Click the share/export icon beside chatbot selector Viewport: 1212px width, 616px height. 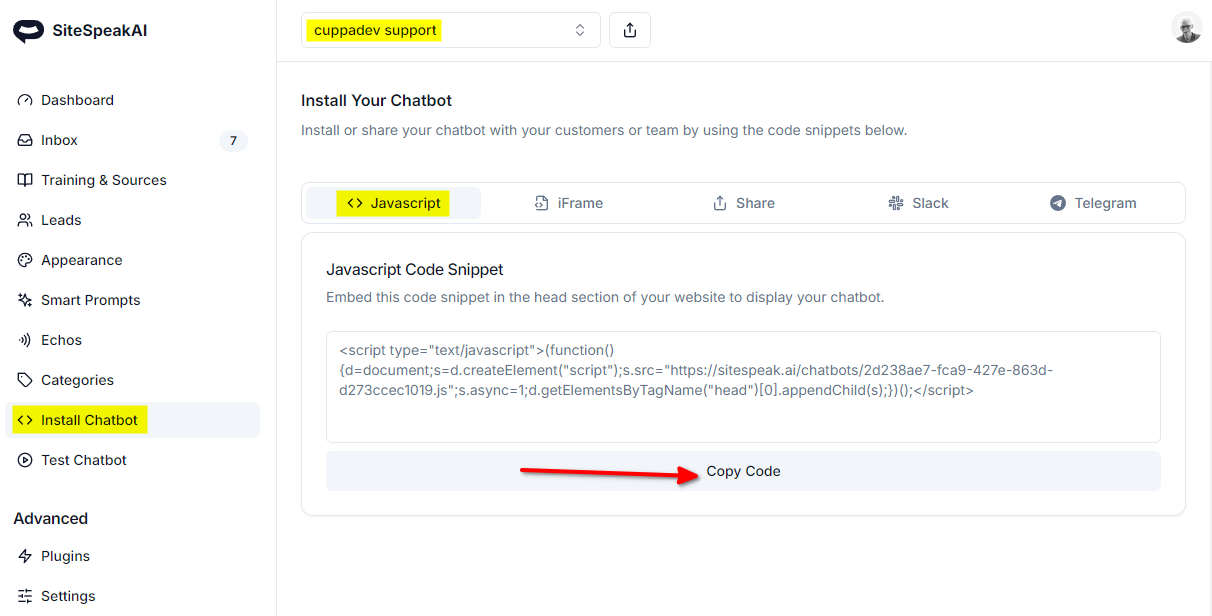click(x=630, y=30)
